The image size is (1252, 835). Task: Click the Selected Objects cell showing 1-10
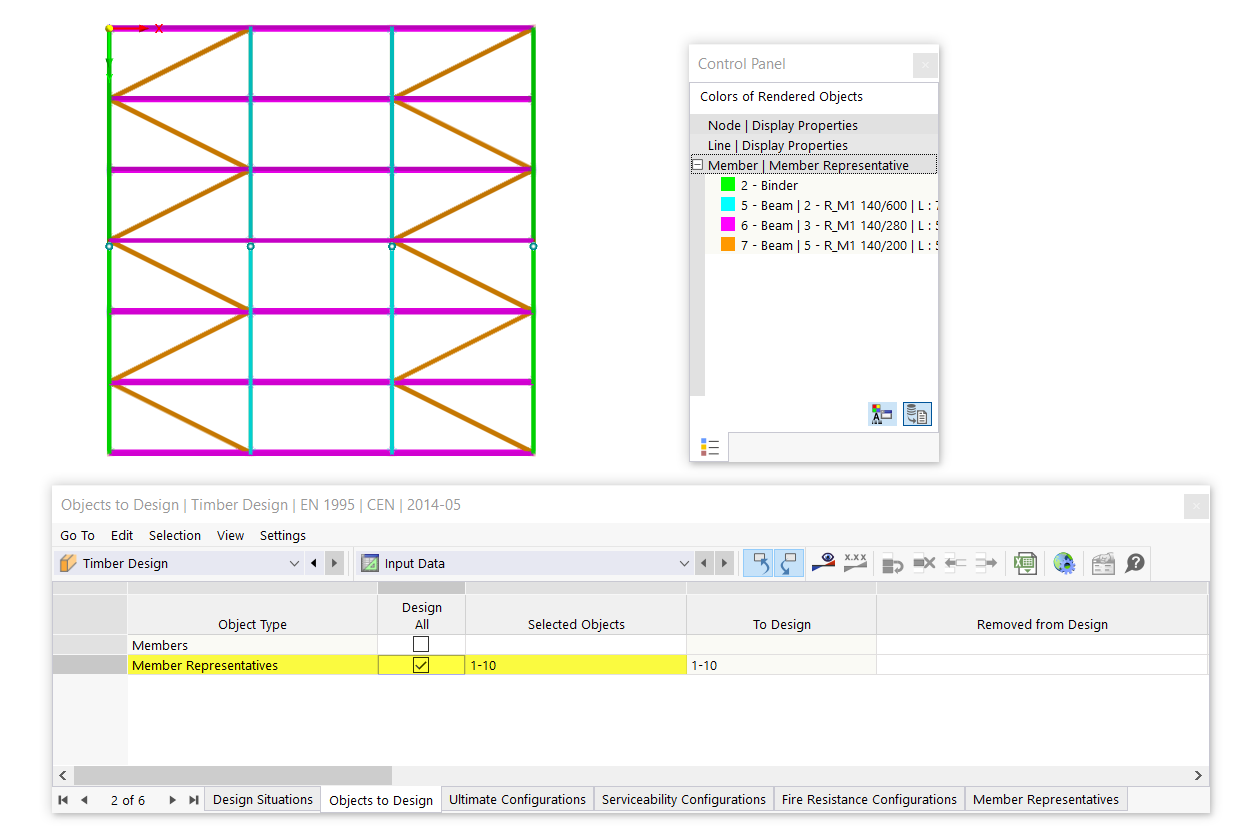click(x=575, y=665)
